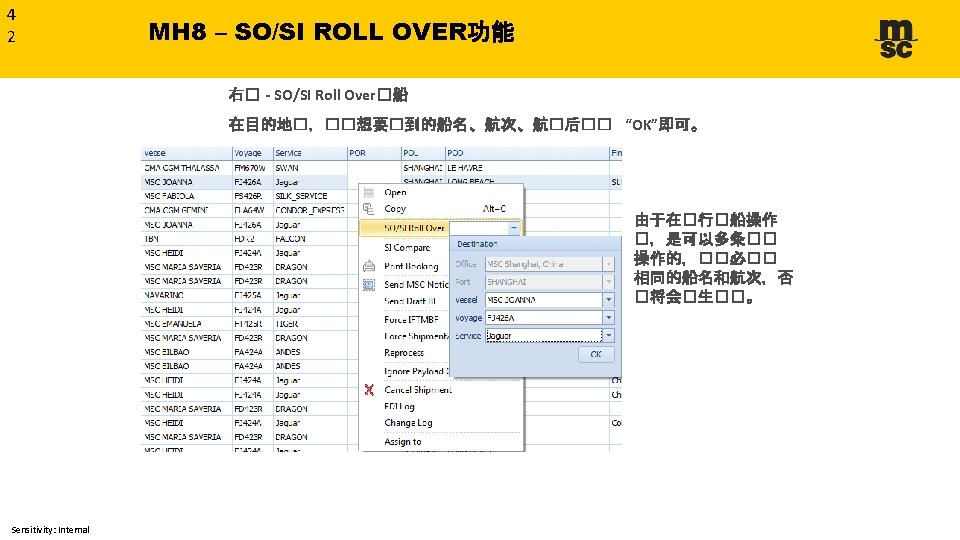Select the NAVARINO vessel cell
The width and height of the screenshot is (960, 540).
coord(186,295)
